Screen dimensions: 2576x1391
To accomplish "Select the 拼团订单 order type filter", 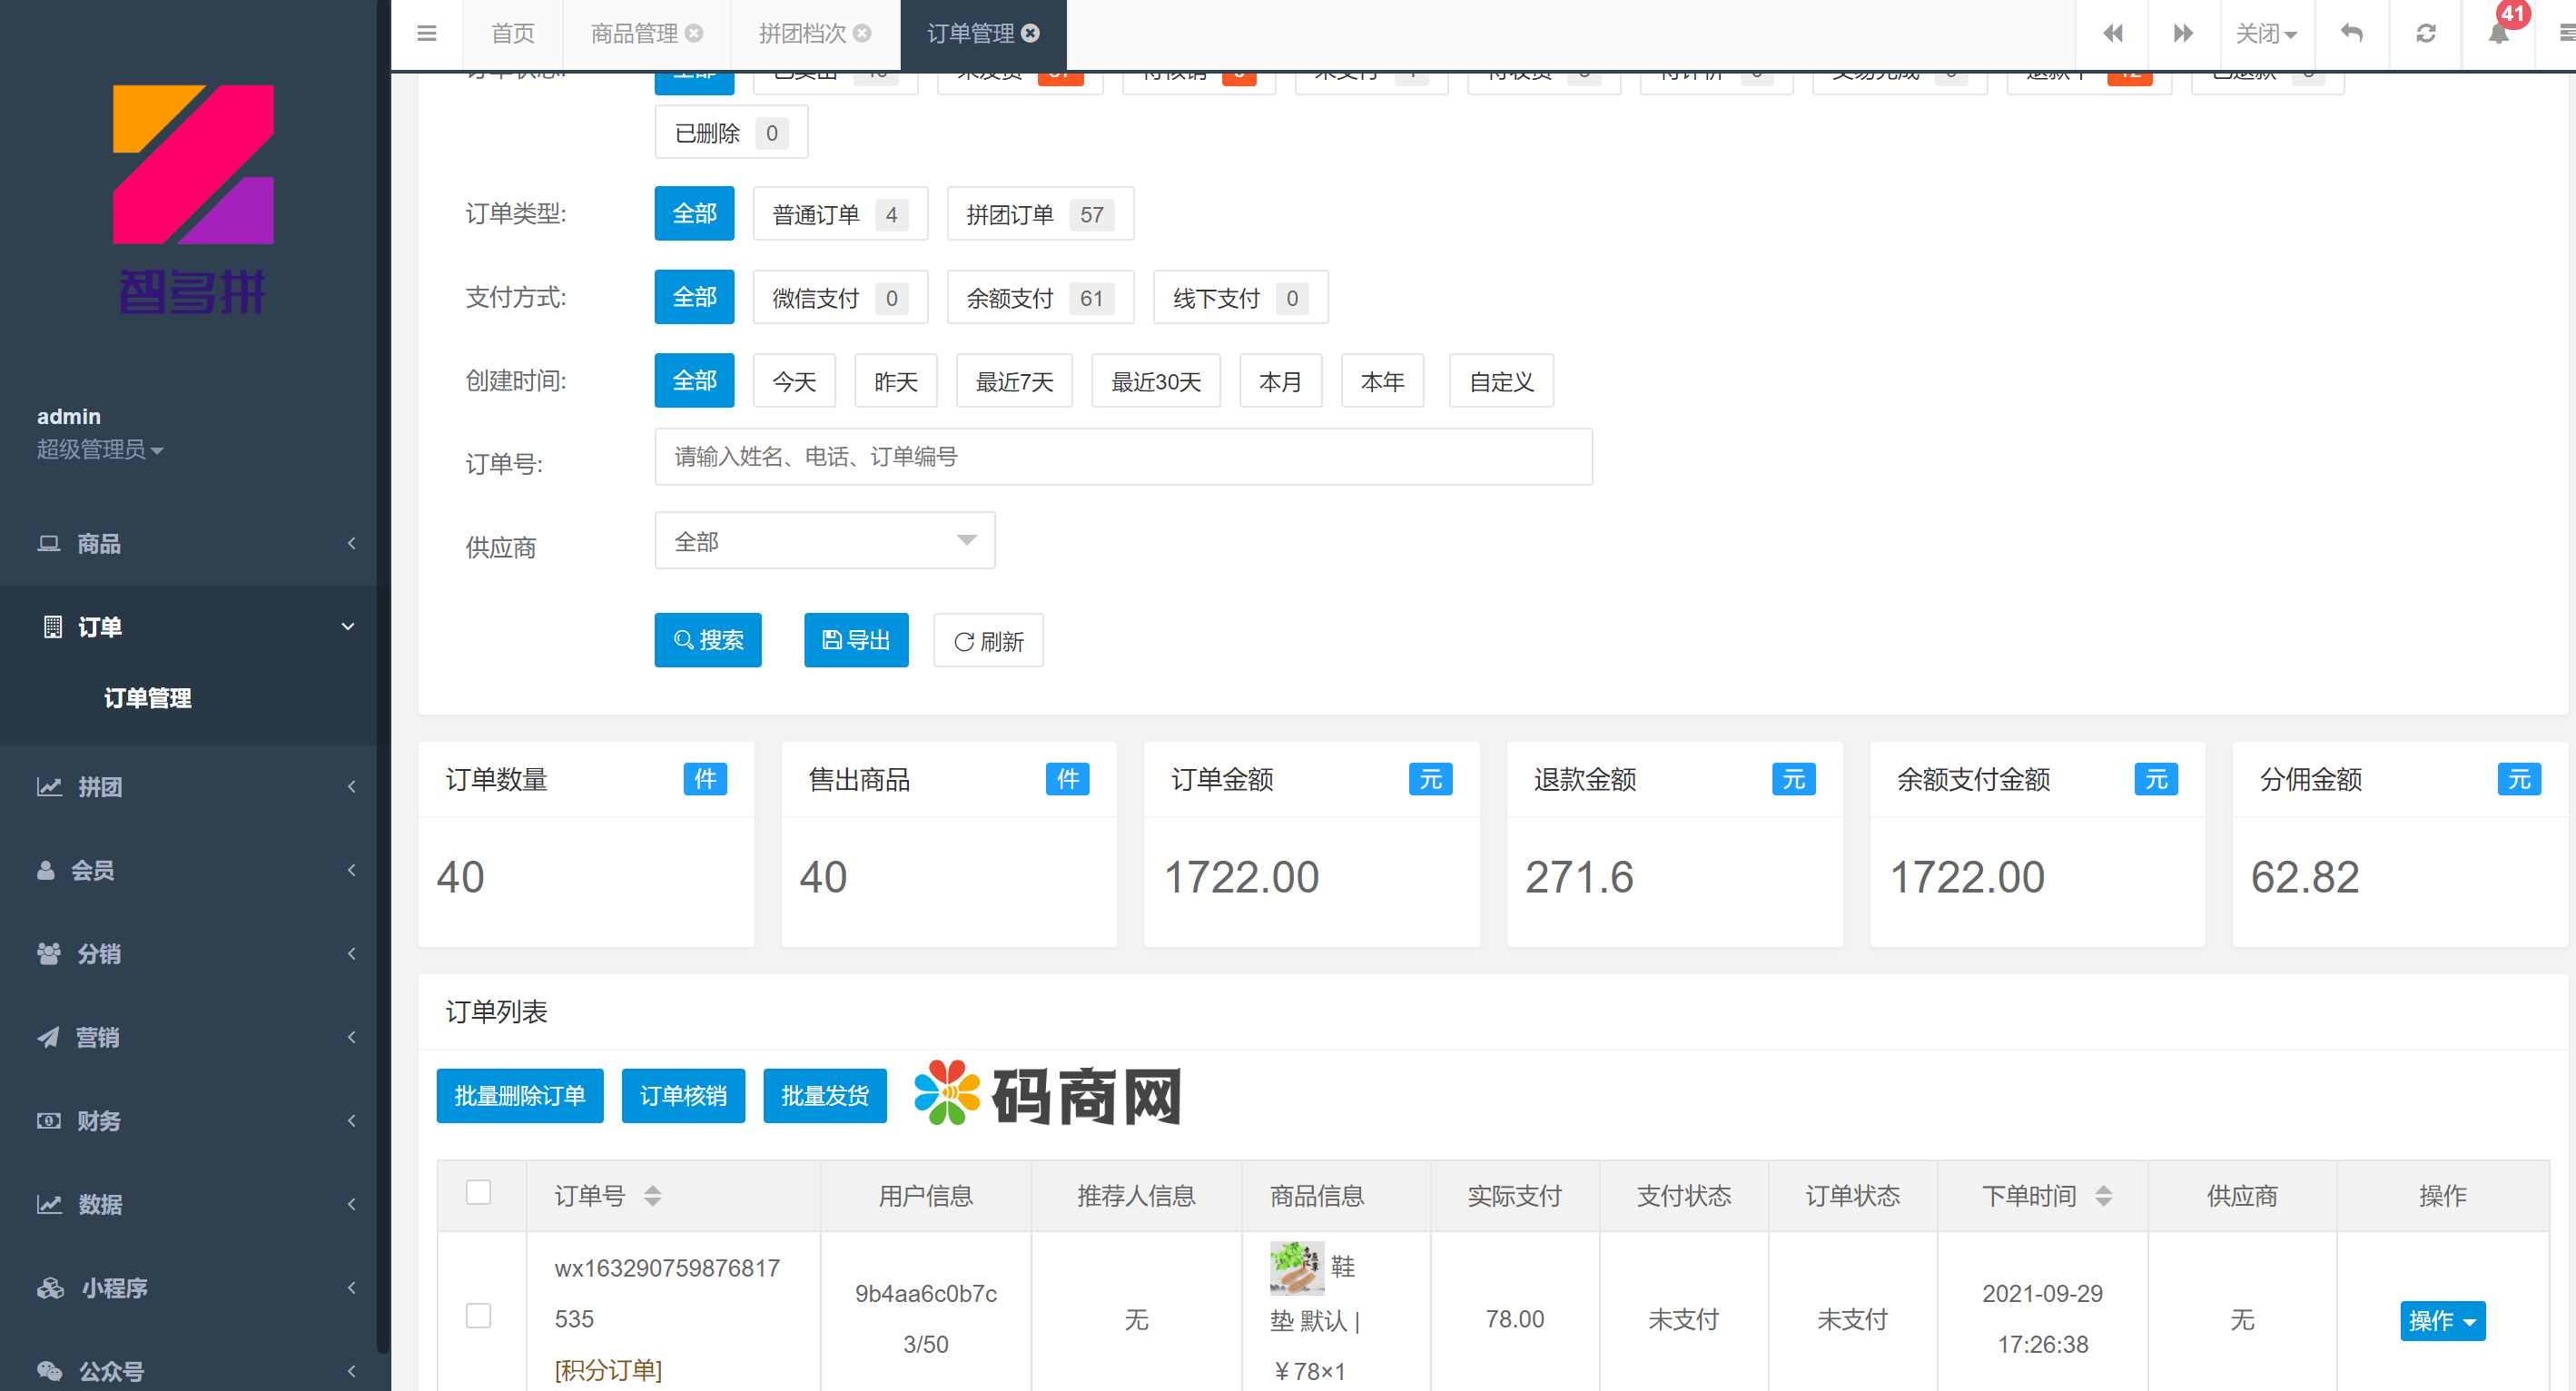I will [x=1039, y=214].
